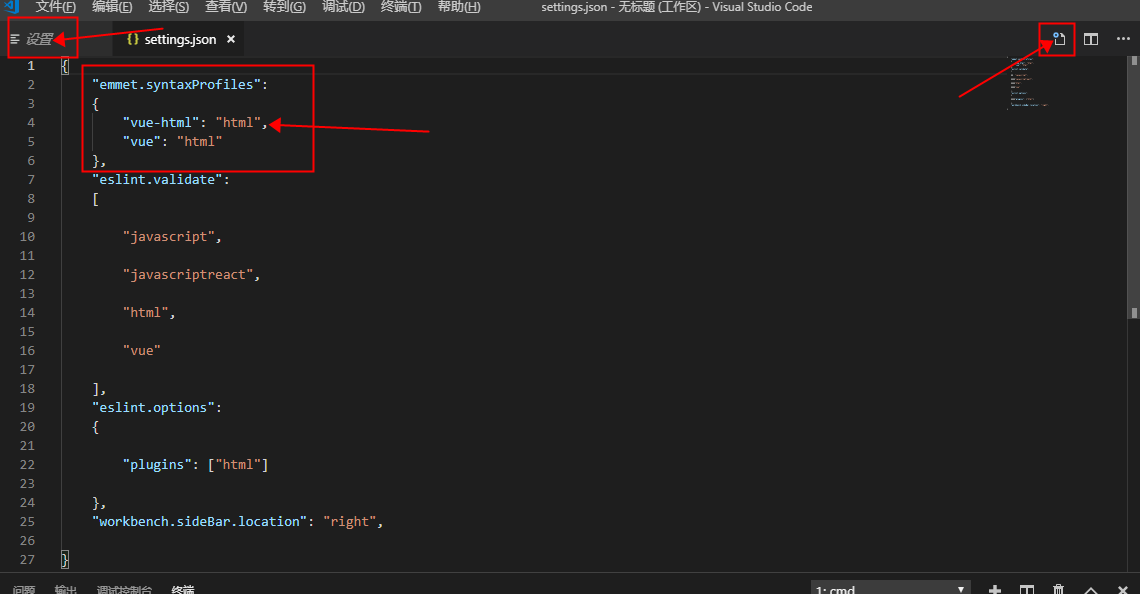The image size is (1140, 594).
Task: Maximize the panel with the up chevron
Action: click(x=1091, y=590)
